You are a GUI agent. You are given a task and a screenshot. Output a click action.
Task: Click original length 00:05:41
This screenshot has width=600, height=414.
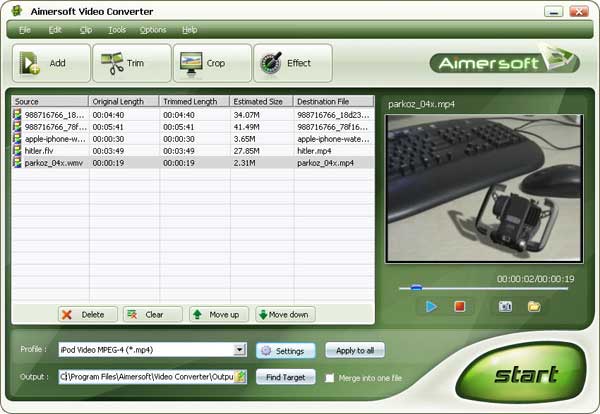108,127
